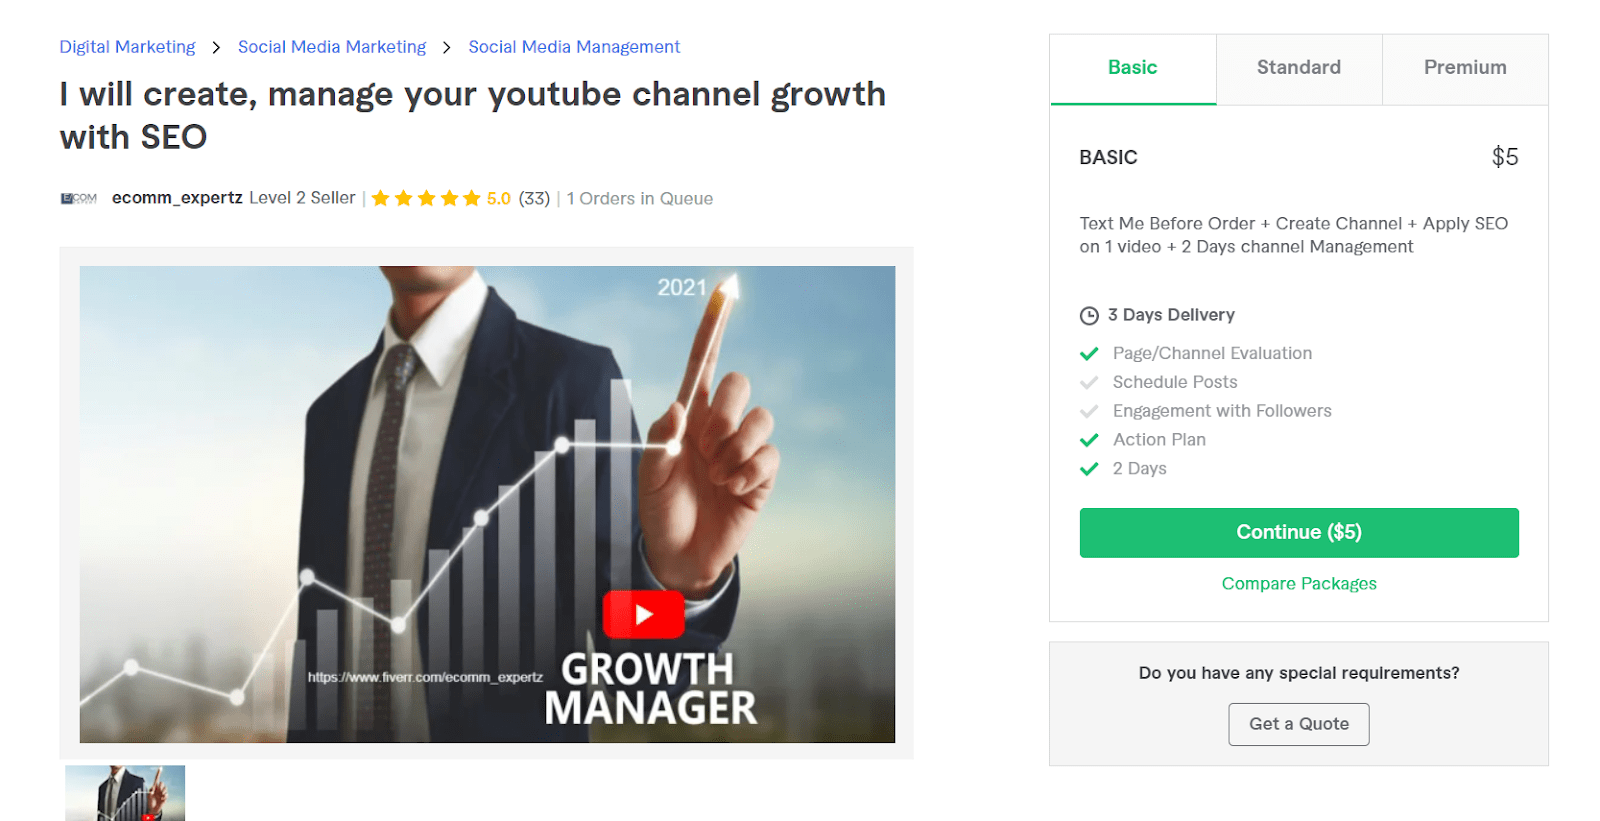Open the Social Media Management breadcrumb link
The width and height of the screenshot is (1600, 821).
574,47
